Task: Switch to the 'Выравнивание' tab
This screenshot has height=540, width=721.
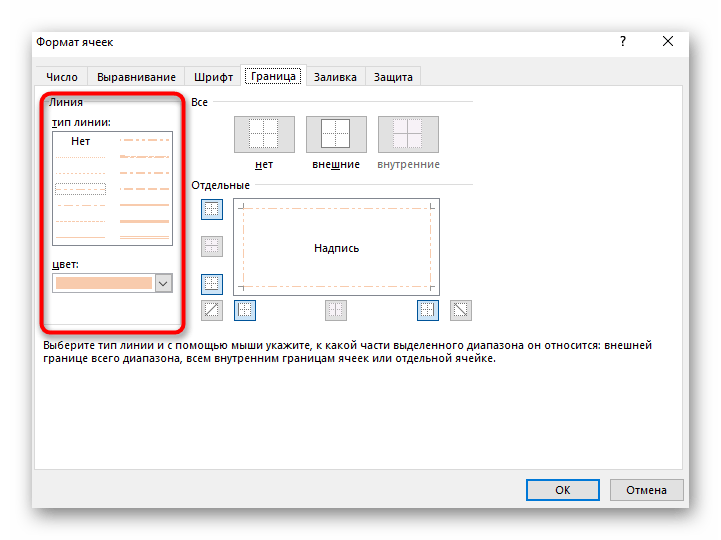Action: [x=136, y=77]
